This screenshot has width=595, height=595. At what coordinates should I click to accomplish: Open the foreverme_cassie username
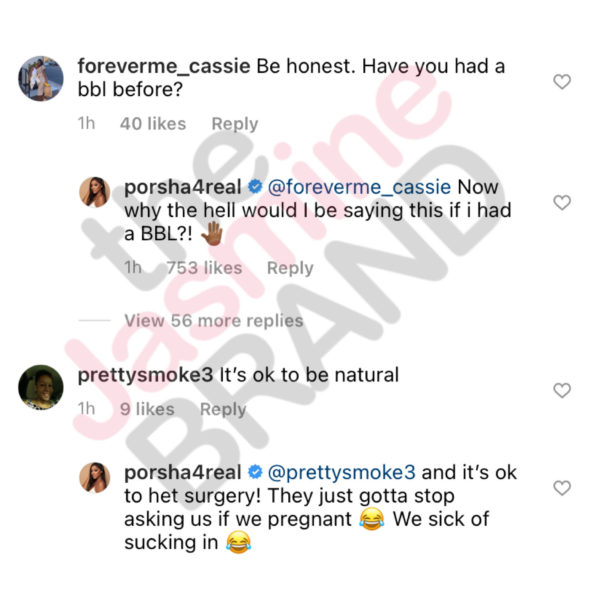click(x=164, y=67)
